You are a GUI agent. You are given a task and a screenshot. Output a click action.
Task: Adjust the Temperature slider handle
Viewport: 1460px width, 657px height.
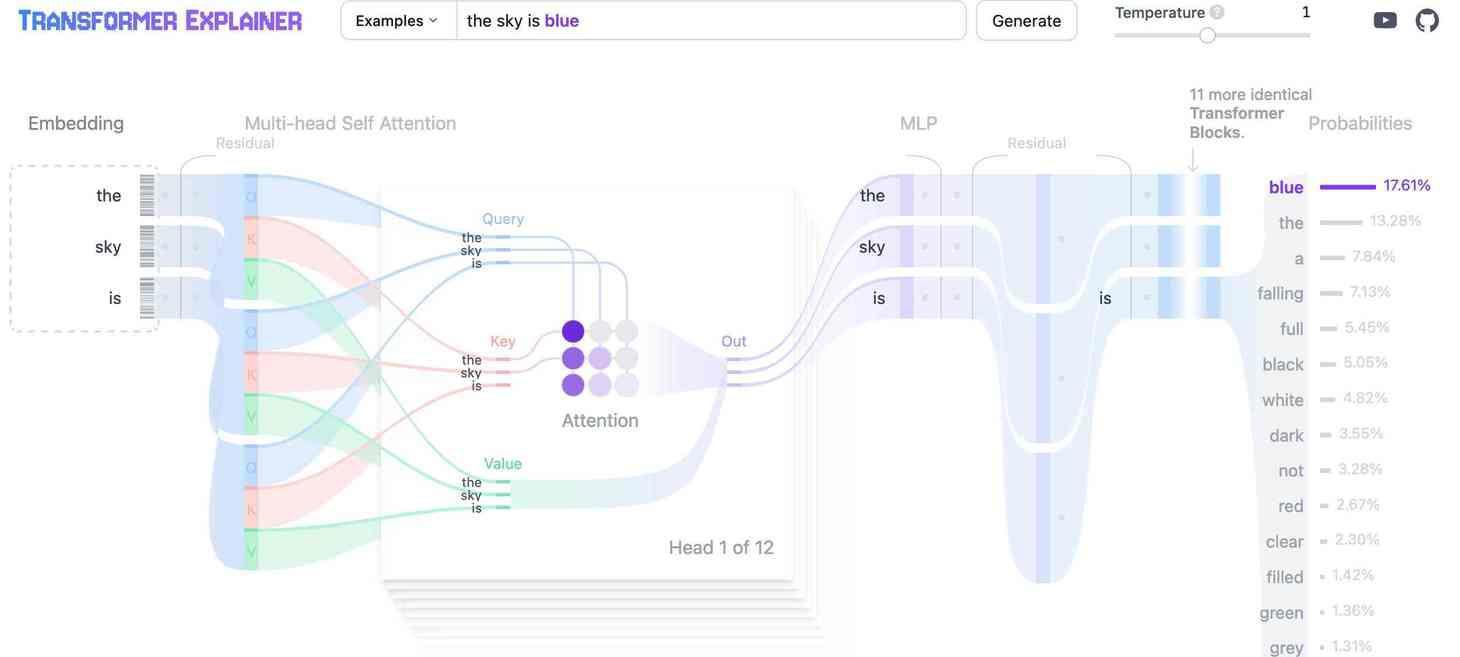(1208, 35)
